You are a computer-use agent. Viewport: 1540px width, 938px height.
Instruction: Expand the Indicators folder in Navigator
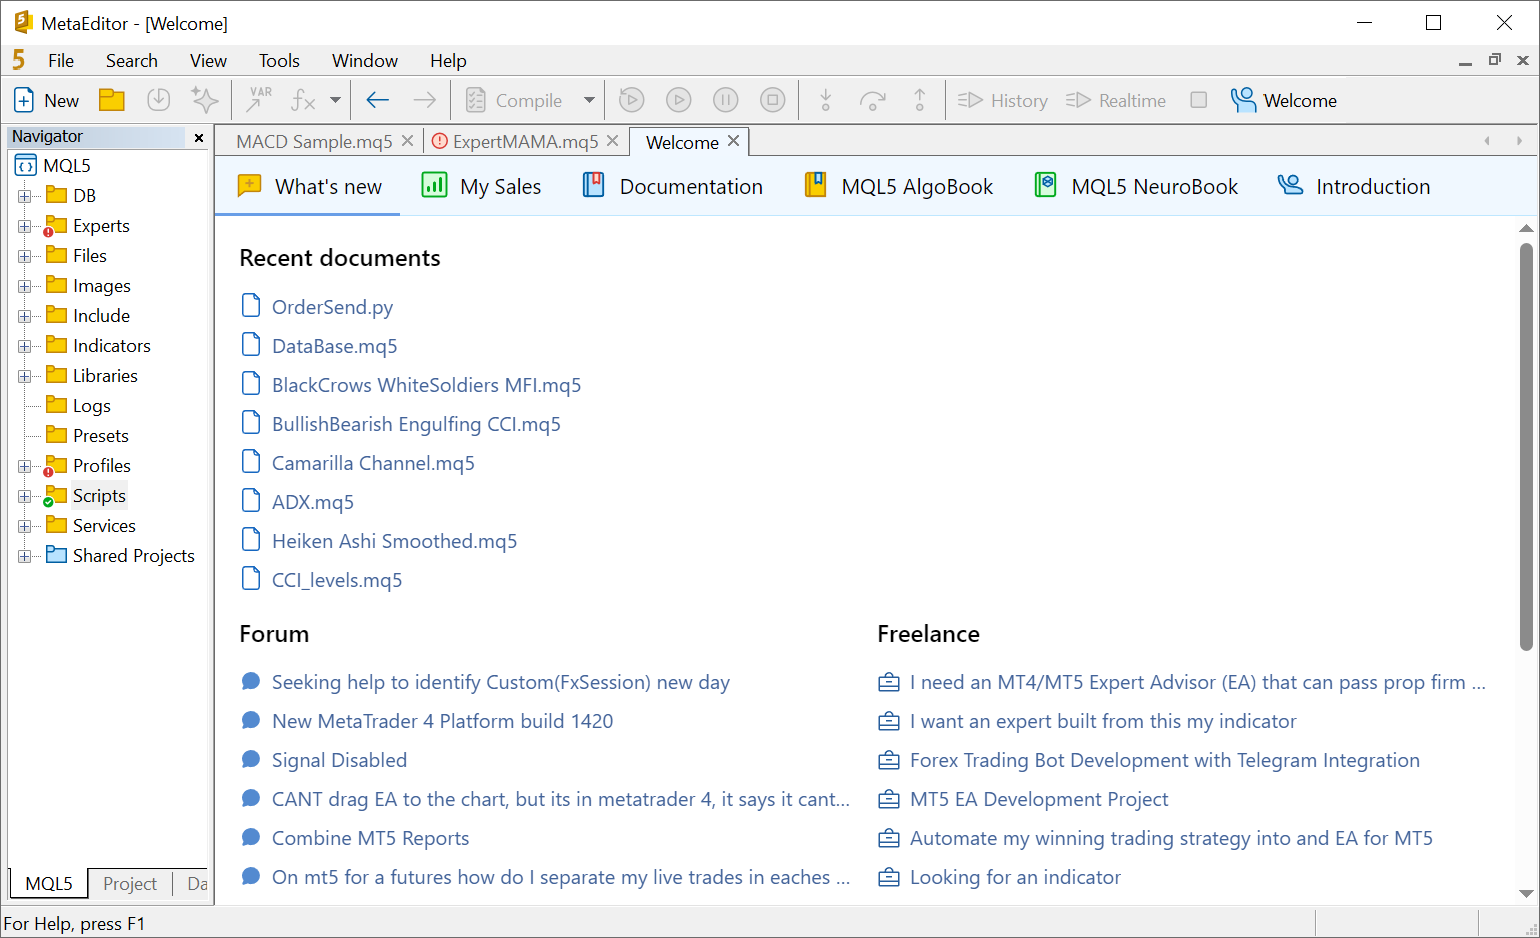tap(24, 345)
